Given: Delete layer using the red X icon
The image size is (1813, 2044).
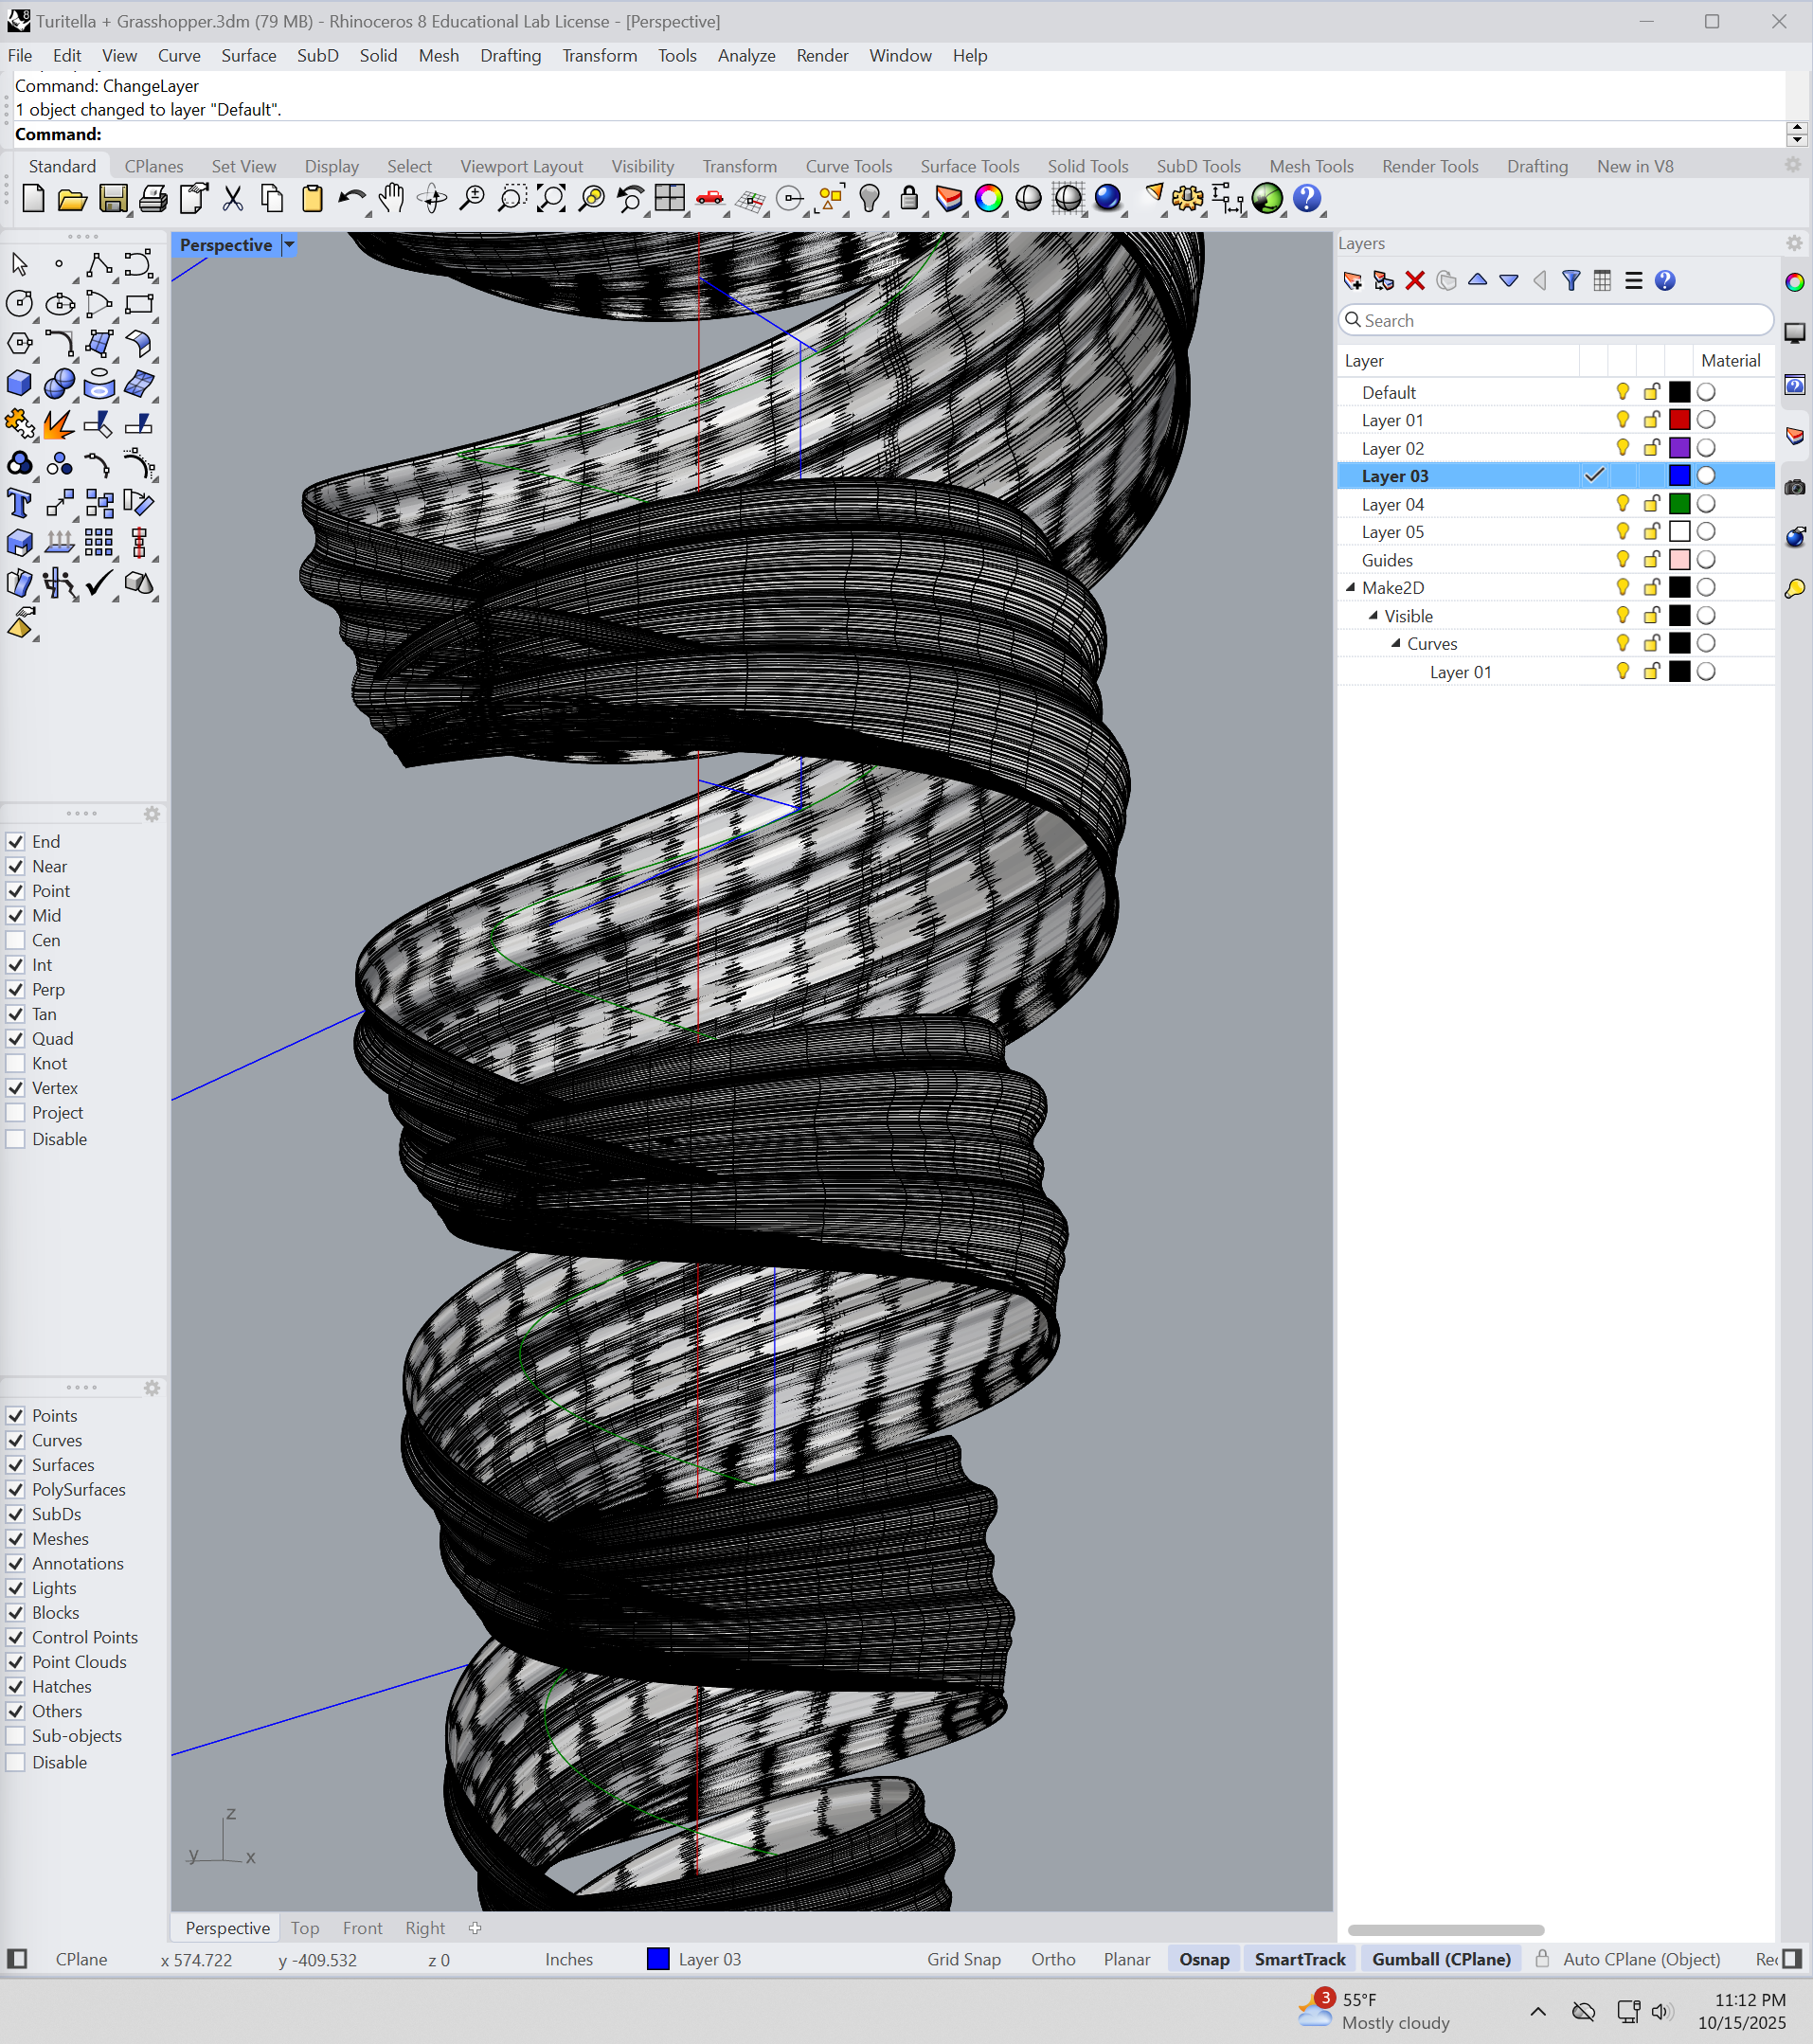Looking at the screenshot, I should 1415,281.
